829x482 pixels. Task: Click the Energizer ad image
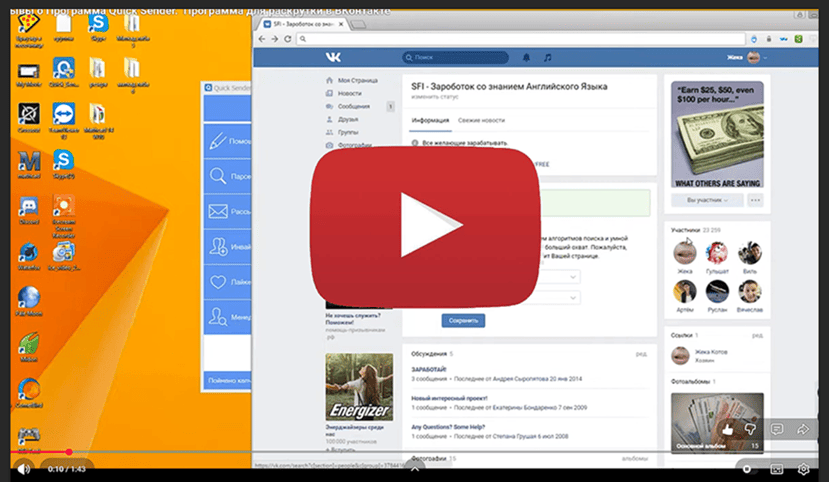[359, 387]
